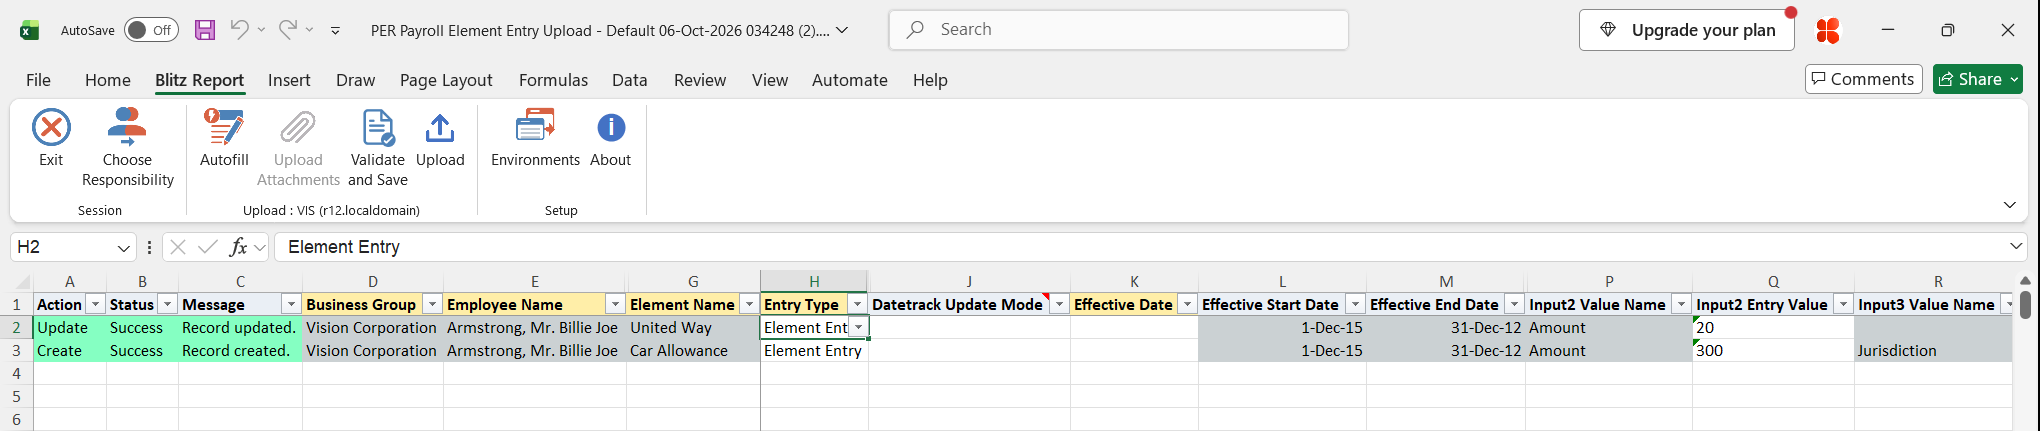Click the Undo arrow
This screenshot has width=2040, height=431.
(x=239, y=29)
